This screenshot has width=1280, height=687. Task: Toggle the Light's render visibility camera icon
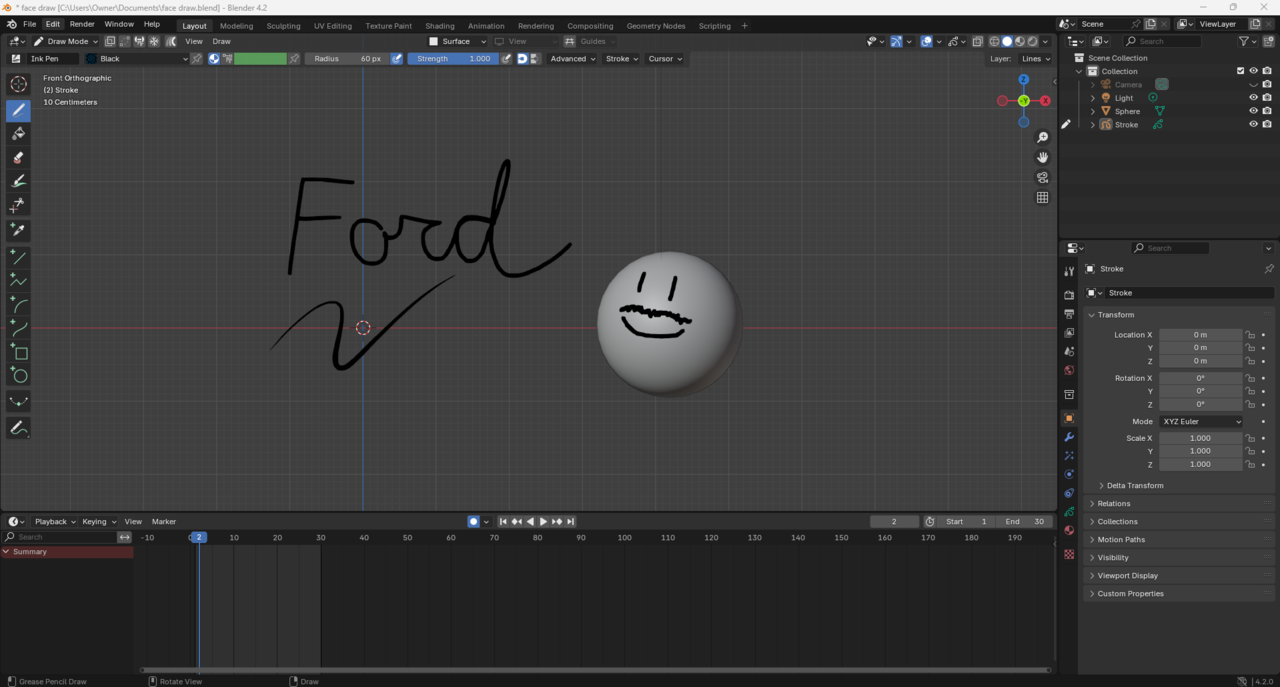pyautogui.click(x=1265, y=97)
